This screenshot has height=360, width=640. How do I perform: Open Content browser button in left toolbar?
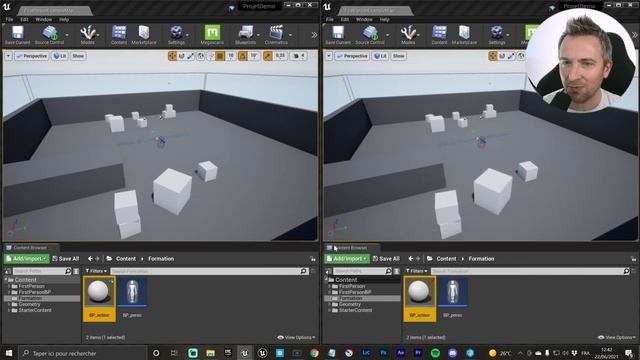tap(119, 35)
